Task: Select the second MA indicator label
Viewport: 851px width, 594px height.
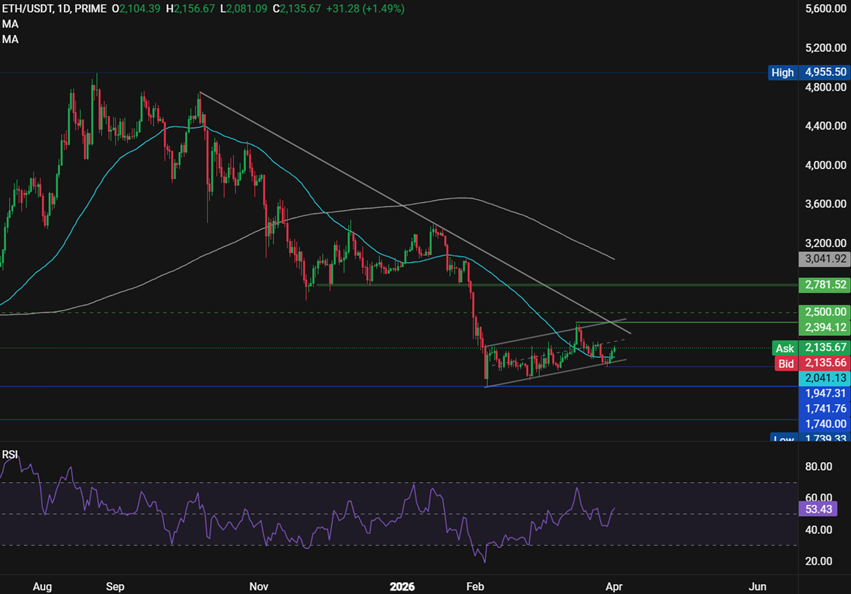Action: pos(10,40)
